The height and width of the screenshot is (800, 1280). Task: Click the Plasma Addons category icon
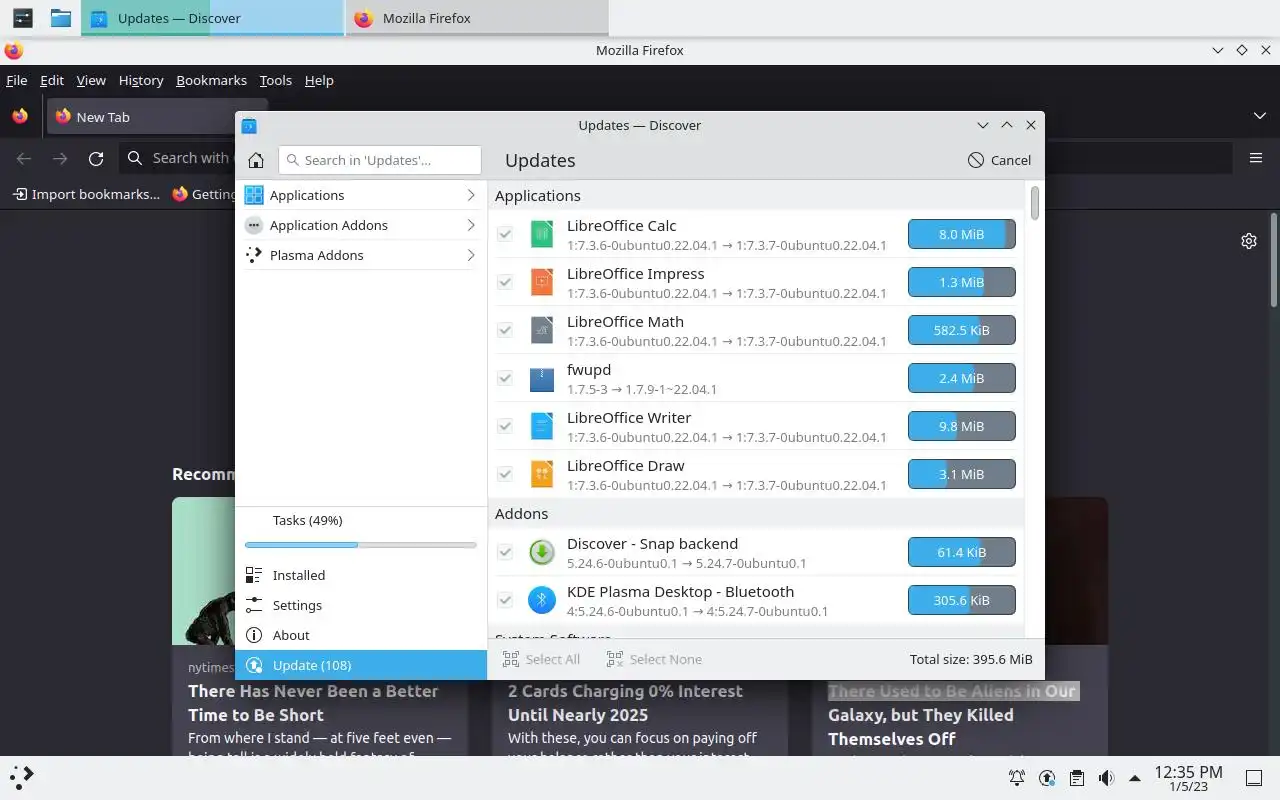(254, 255)
